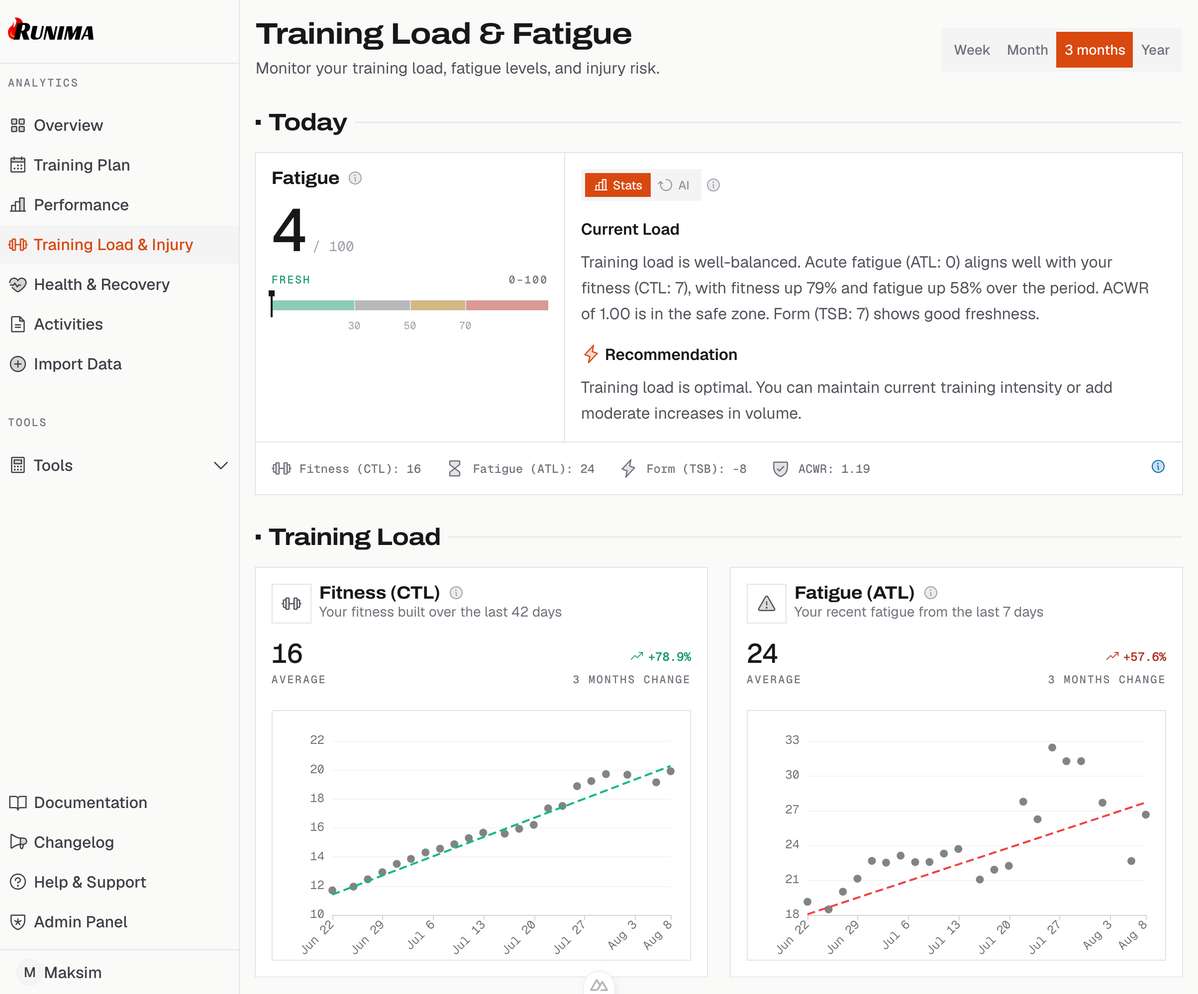Click the green FRESH segment of fatigue bar
The width and height of the screenshot is (1198, 994).
[x=313, y=305]
